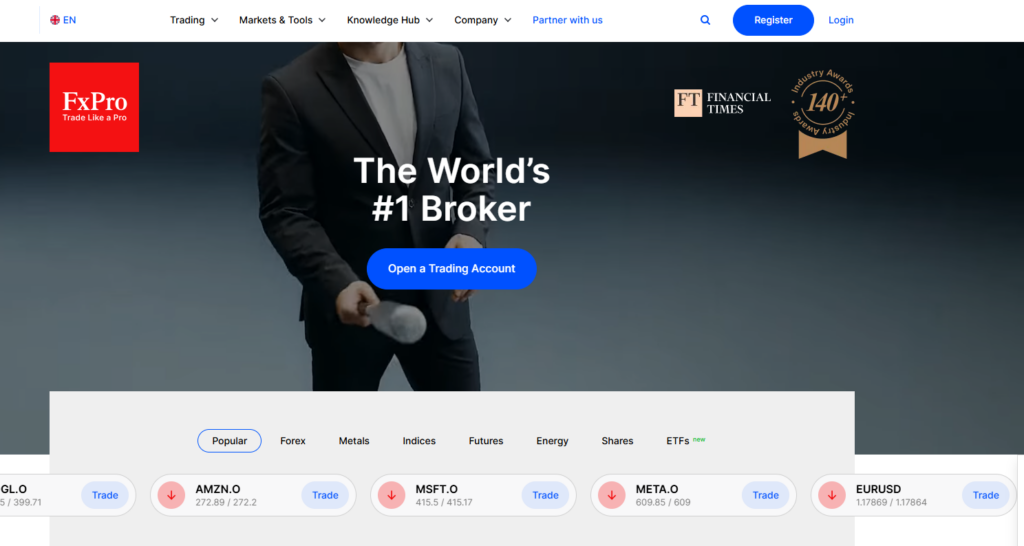
Task: Click the red down arrow beside MSFT.O
Action: point(391,495)
